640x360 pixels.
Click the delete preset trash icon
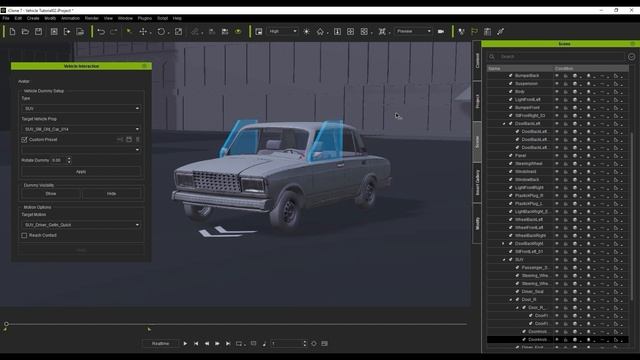pos(138,140)
